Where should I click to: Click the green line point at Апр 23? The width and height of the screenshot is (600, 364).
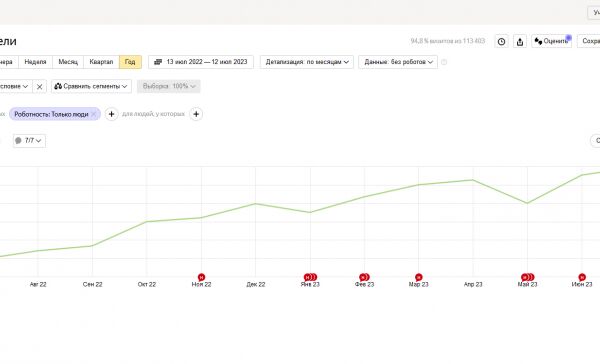(x=473, y=180)
